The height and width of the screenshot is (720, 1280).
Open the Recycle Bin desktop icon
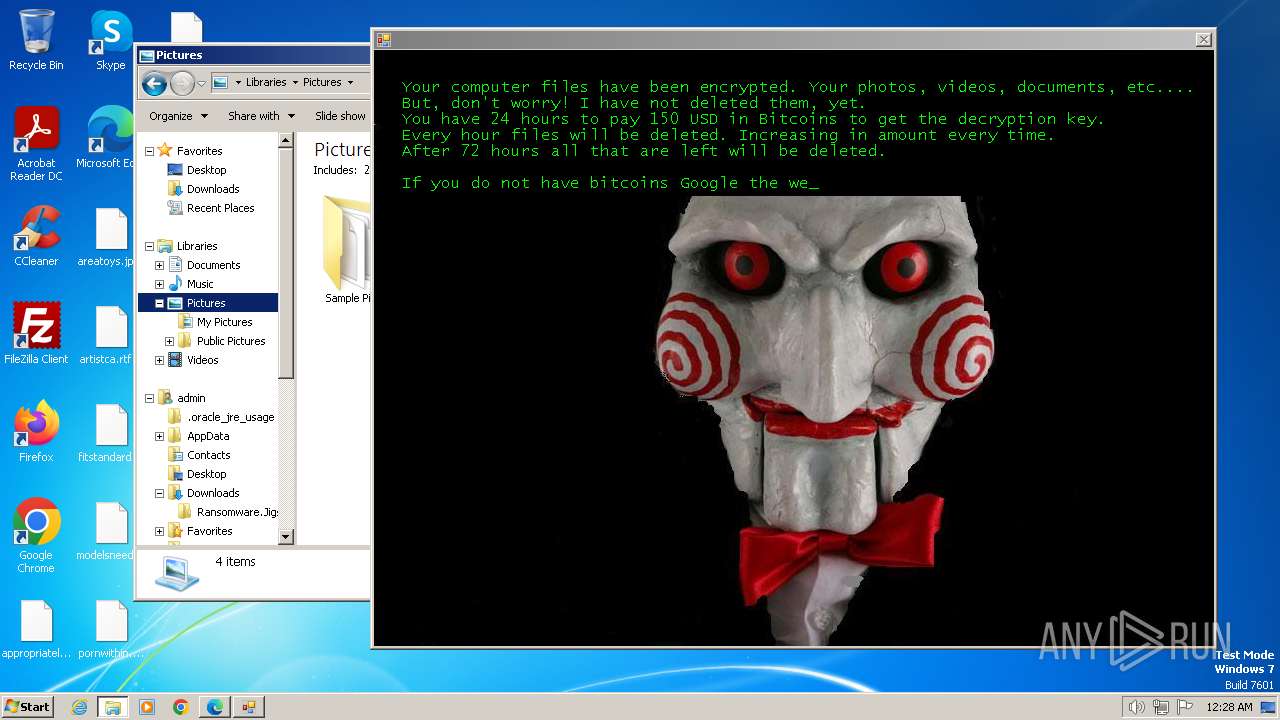[x=36, y=40]
